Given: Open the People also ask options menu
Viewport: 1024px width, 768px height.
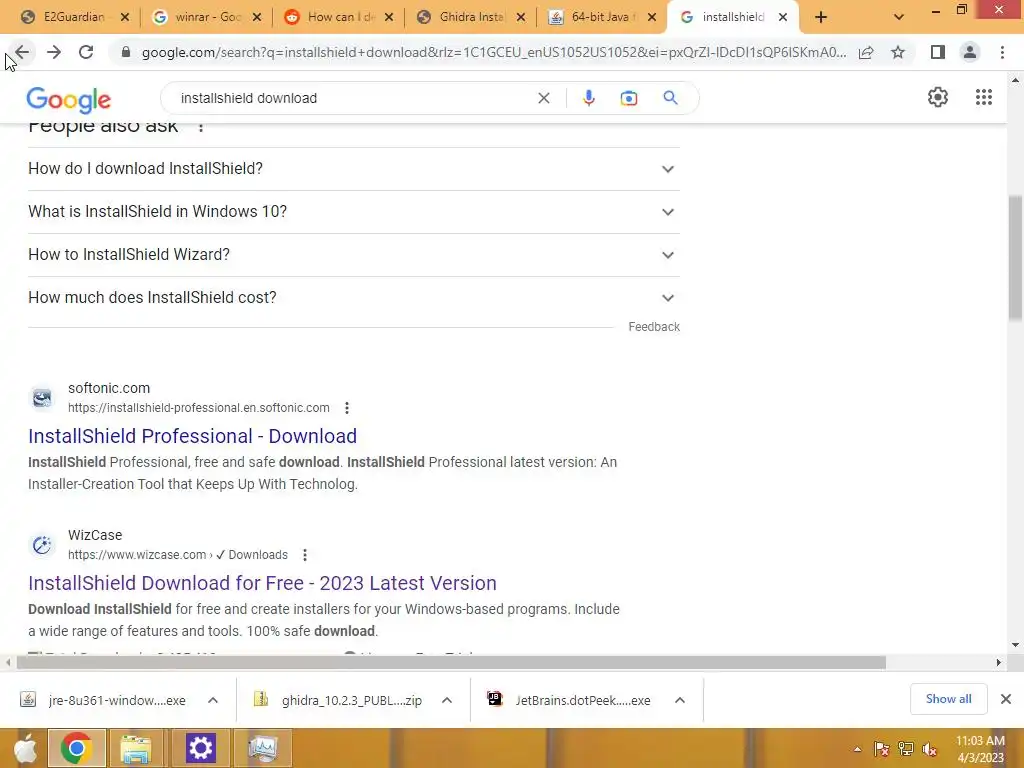Looking at the screenshot, I should coord(201,127).
